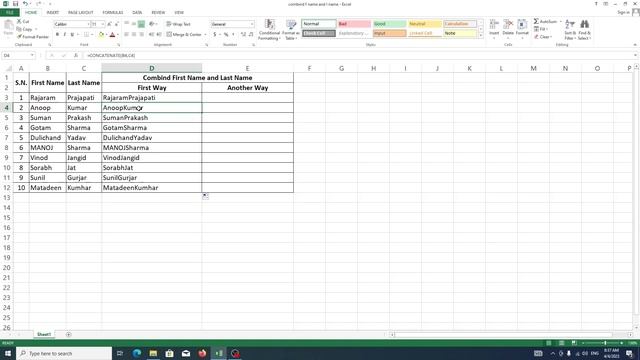Click the yellow fill color button

(x=101, y=35)
